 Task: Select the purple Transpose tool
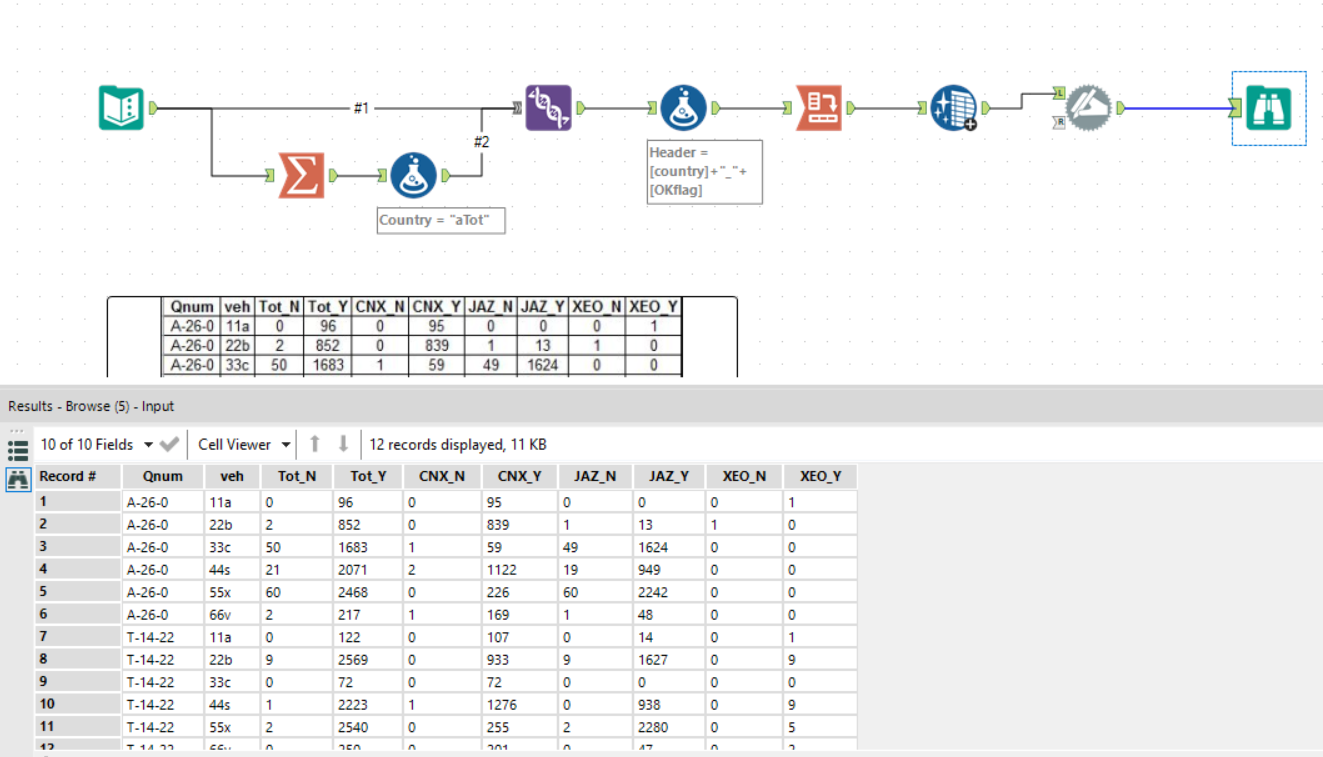tap(548, 107)
